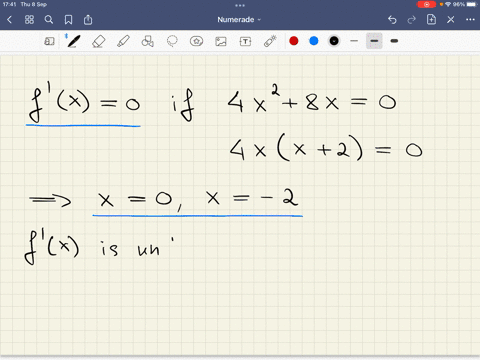The width and height of the screenshot is (480, 360).
Task: Choose the medium stroke width
Action: (374, 41)
